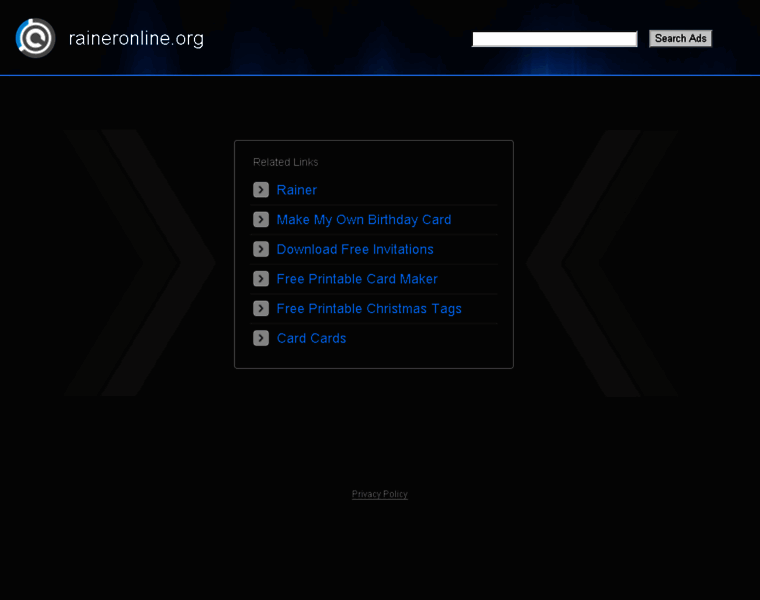Open the Free Printable Christmas Tags link
Screen dimensions: 760x600
pyautogui.click(x=369, y=309)
